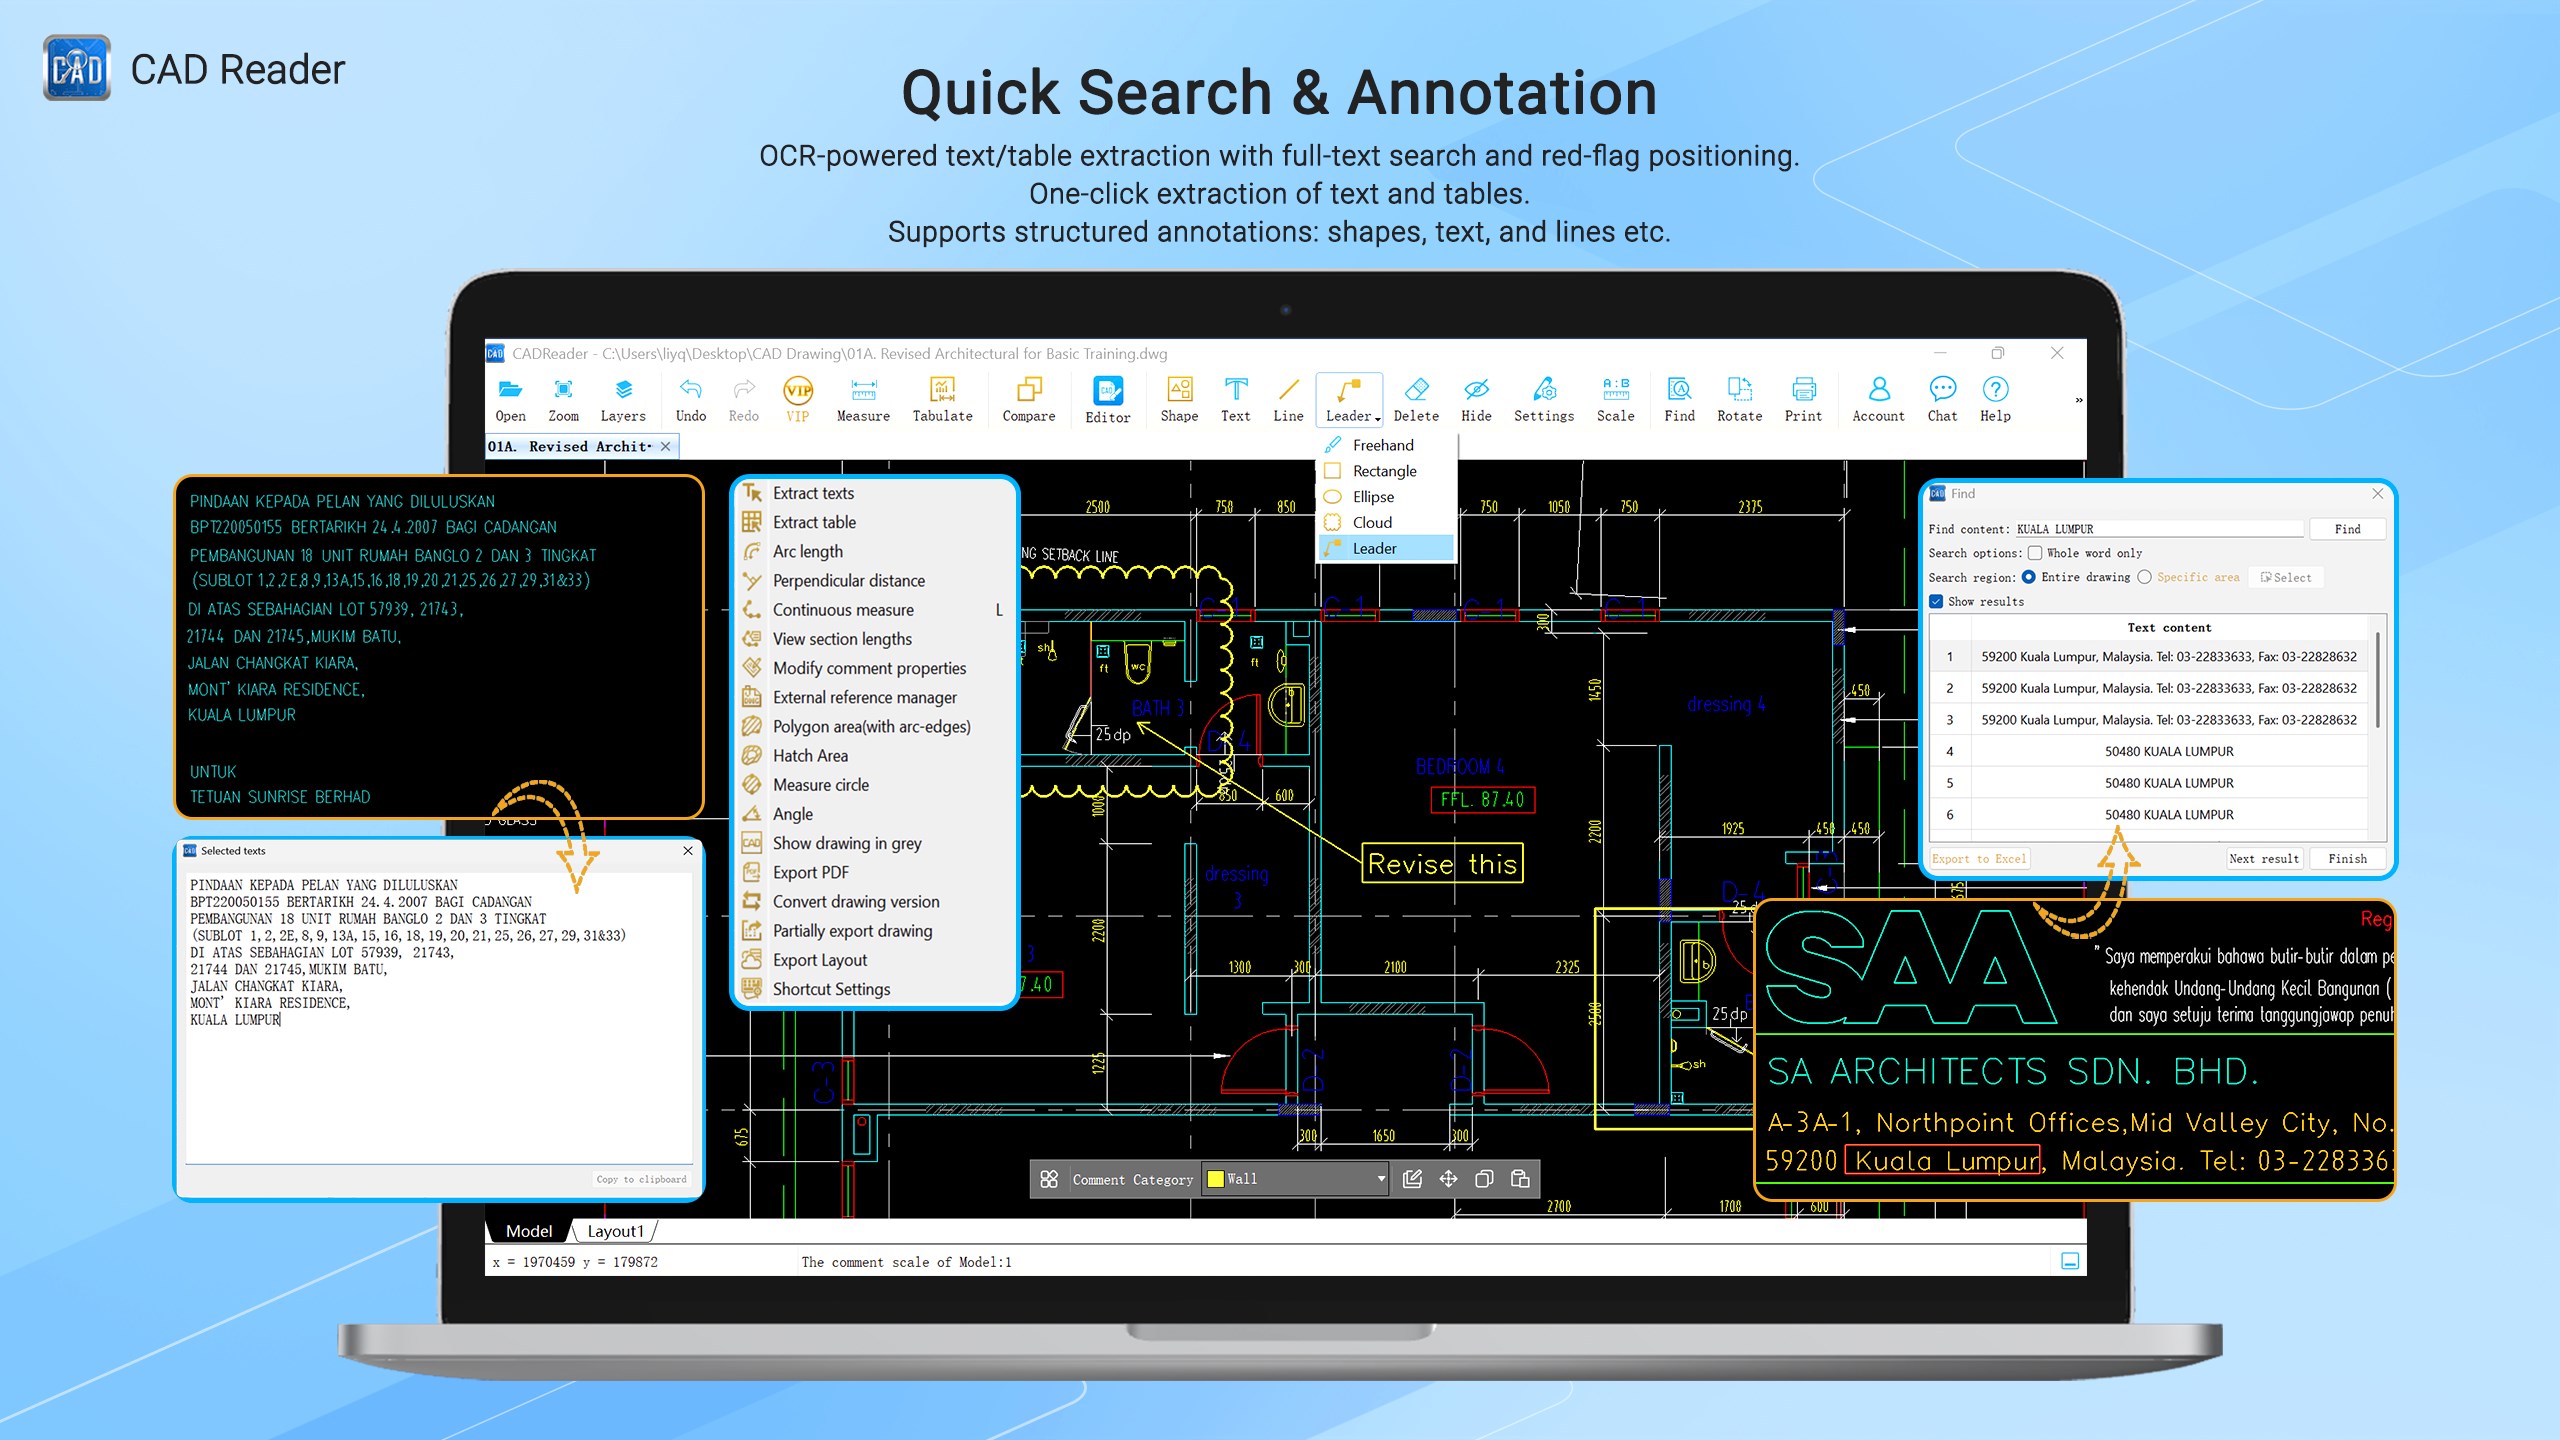This screenshot has height=1440, width=2560.
Task: Open the Account icon
Action: point(1878,399)
